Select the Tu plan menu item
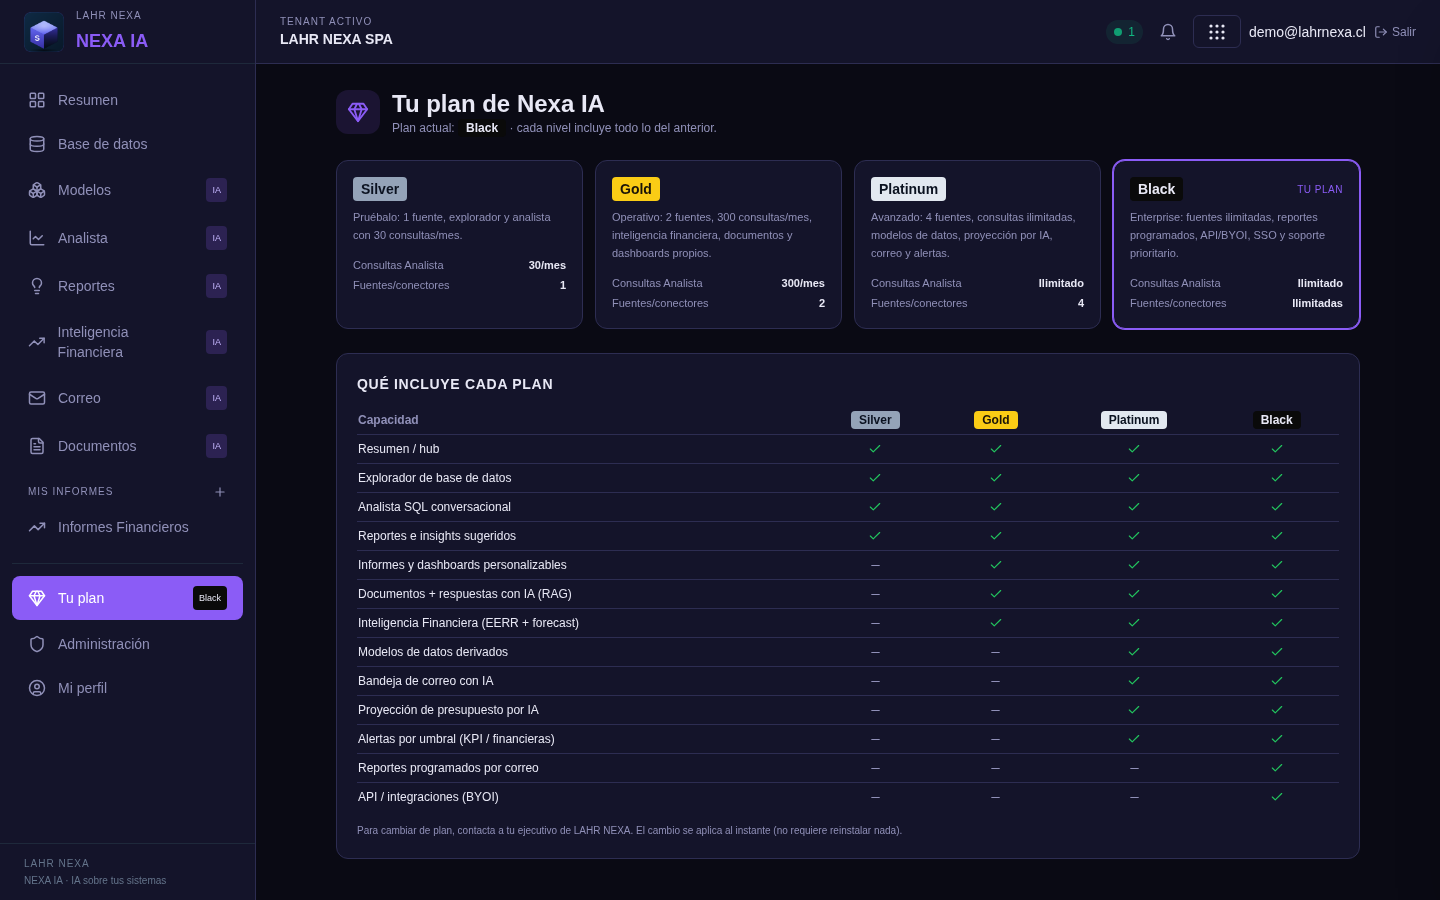 (127, 598)
